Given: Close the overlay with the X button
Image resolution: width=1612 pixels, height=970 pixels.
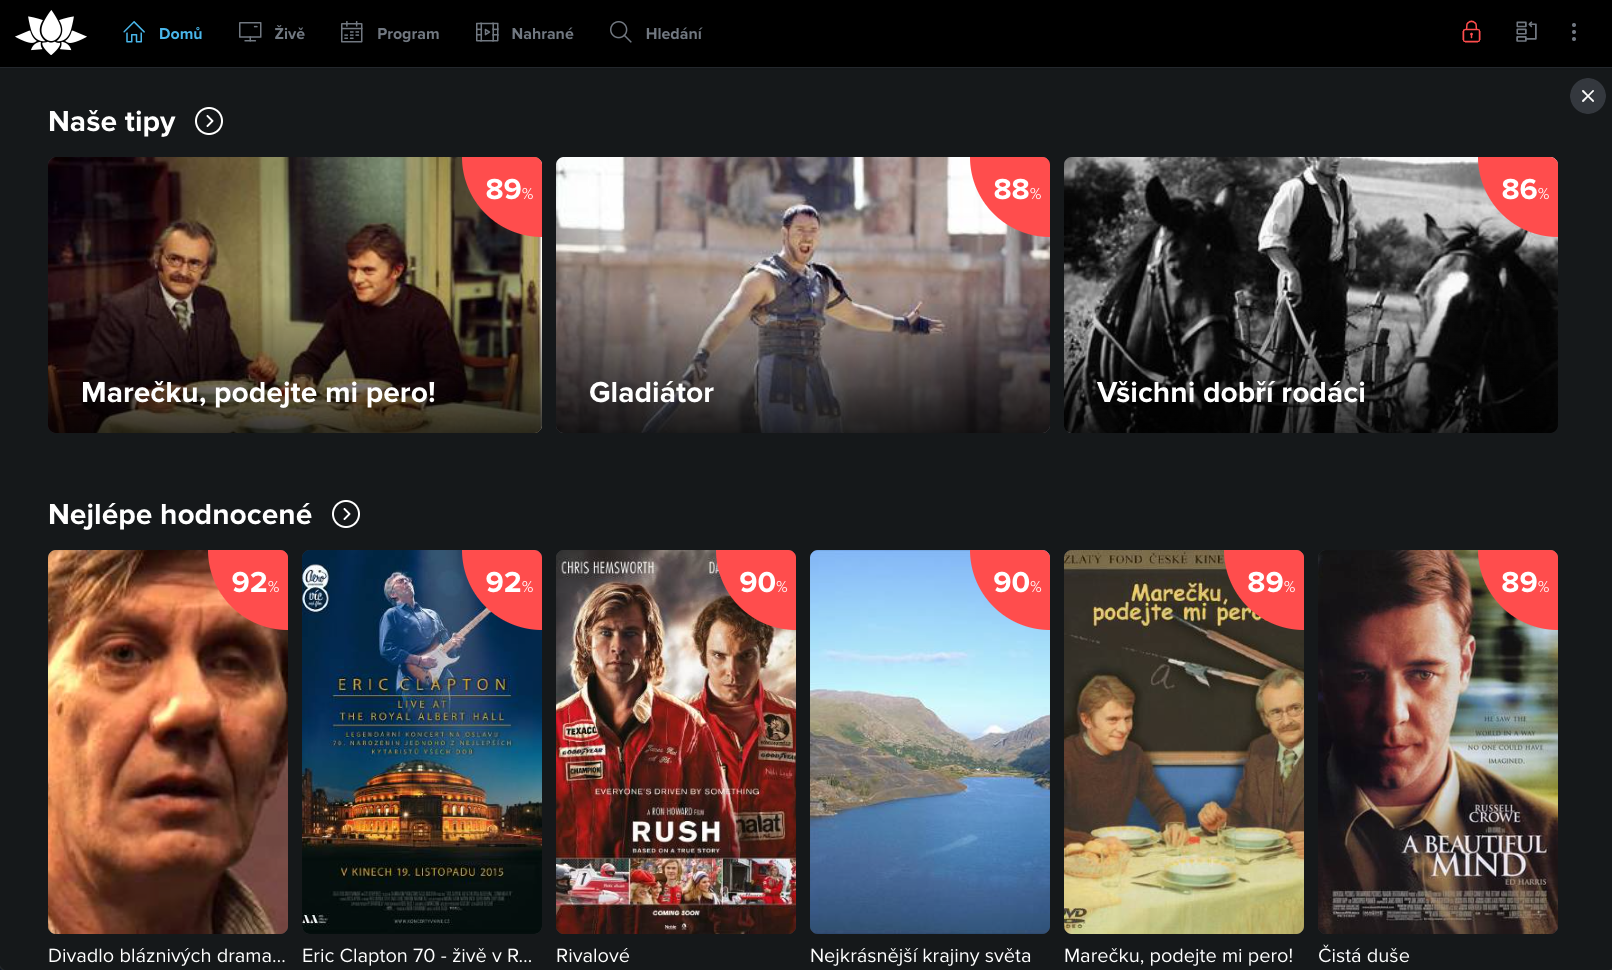Looking at the screenshot, I should pyautogui.click(x=1587, y=96).
